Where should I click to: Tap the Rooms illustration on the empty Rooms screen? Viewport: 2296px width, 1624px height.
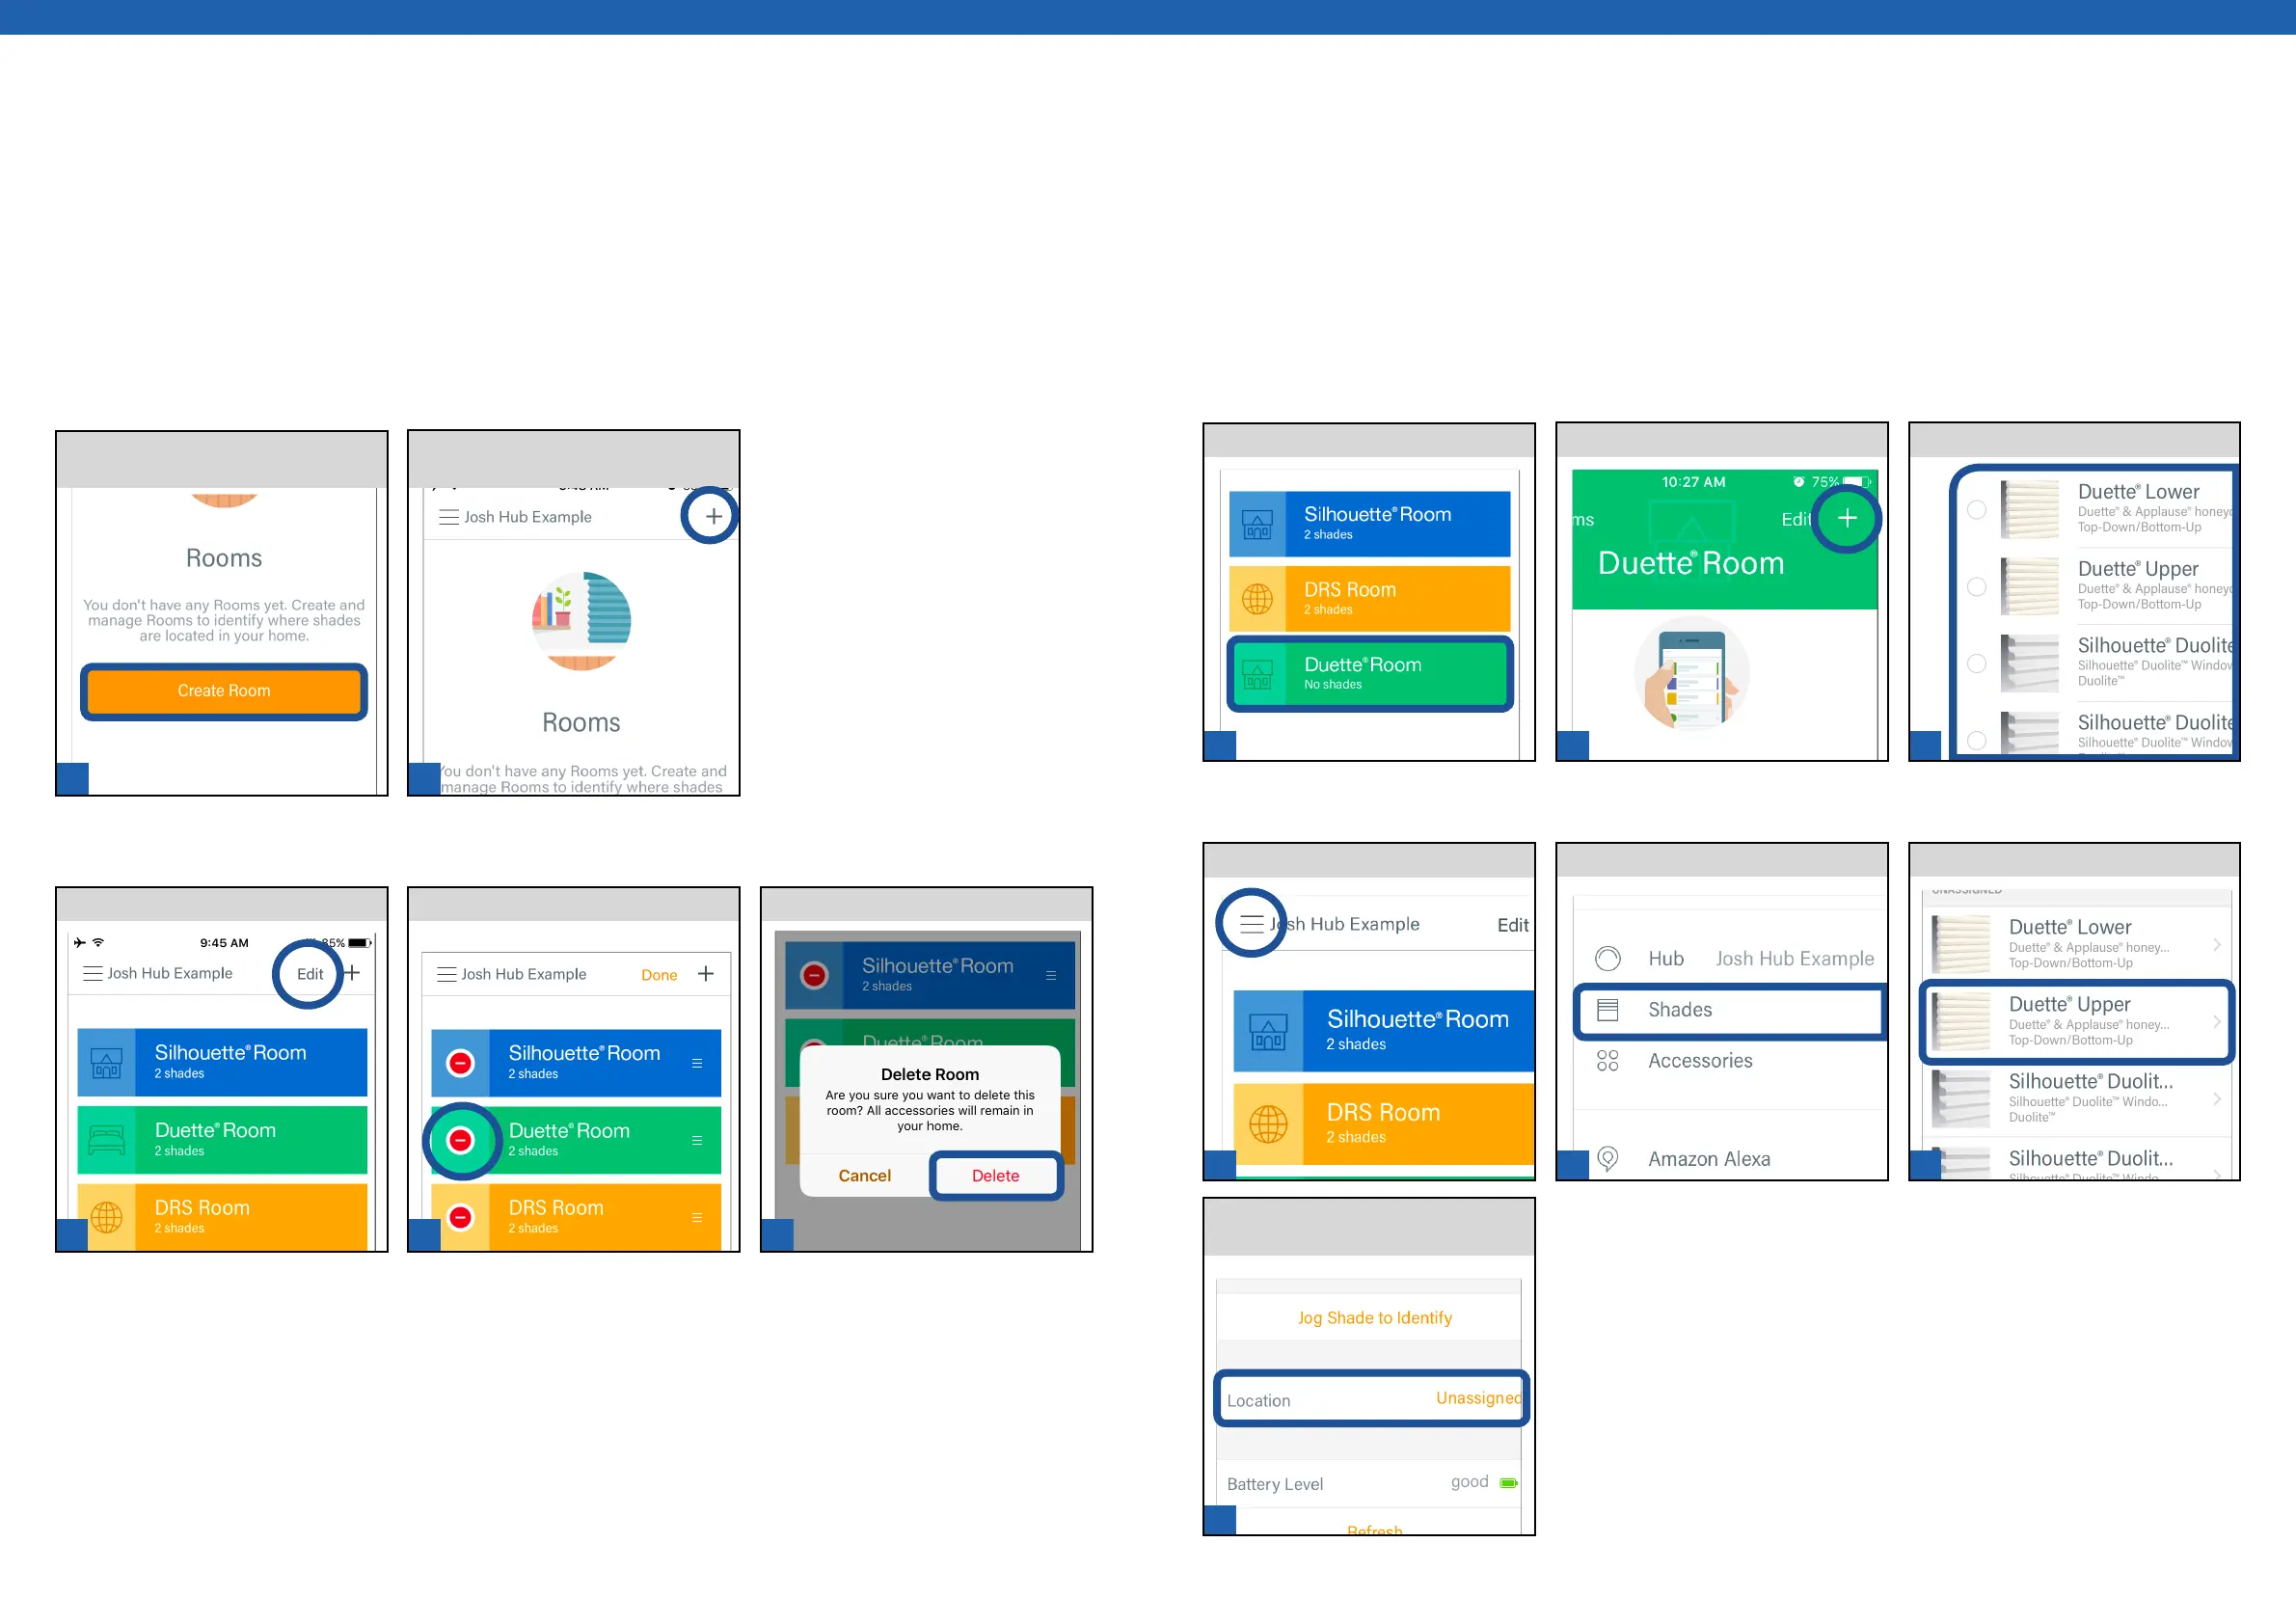[581, 621]
